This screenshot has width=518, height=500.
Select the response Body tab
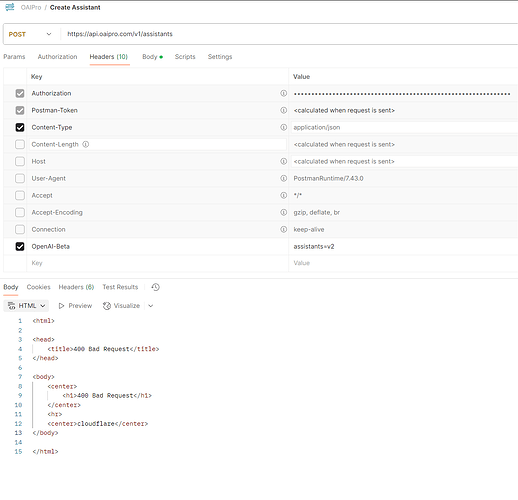coord(11,287)
